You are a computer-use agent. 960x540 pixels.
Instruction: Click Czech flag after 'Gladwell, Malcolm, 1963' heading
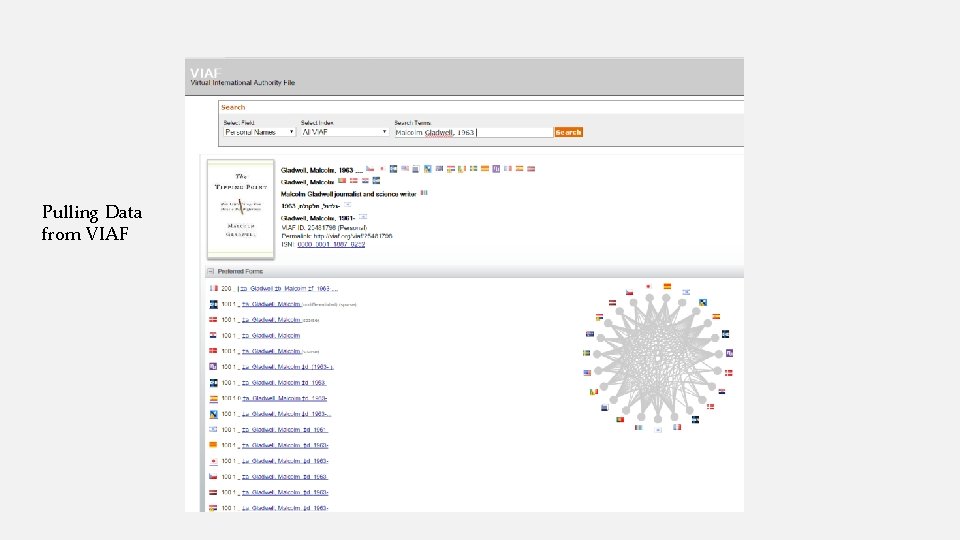[370, 169]
